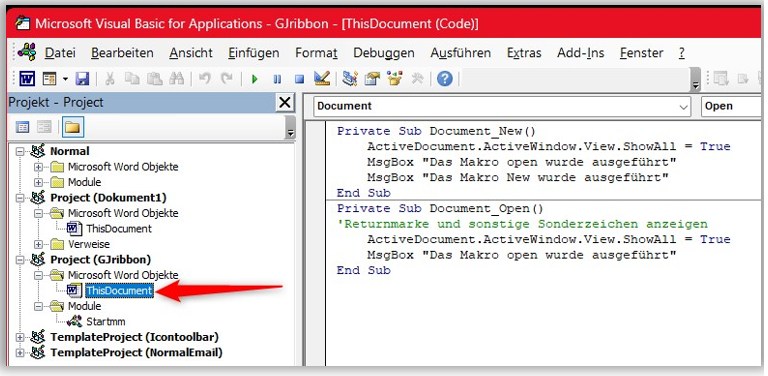Open the Einfügen menu

point(253,53)
